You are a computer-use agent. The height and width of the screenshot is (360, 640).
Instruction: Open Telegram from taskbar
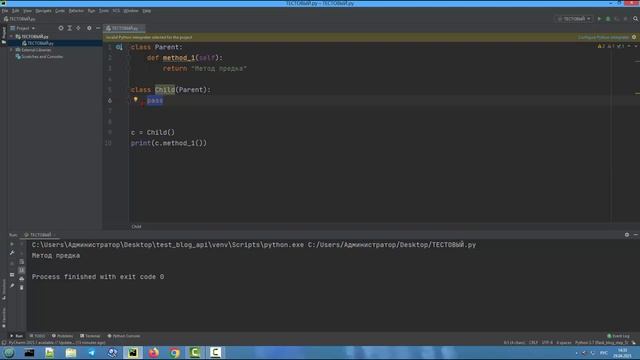tap(91, 353)
